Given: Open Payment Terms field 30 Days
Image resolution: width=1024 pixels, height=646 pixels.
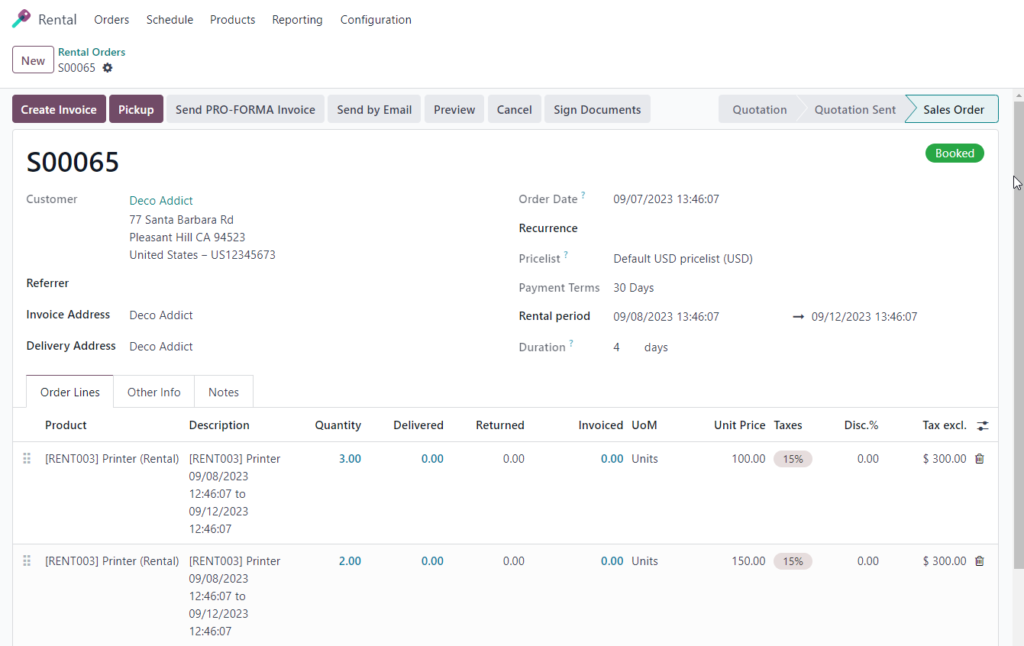Looking at the screenshot, I should point(633,287).
